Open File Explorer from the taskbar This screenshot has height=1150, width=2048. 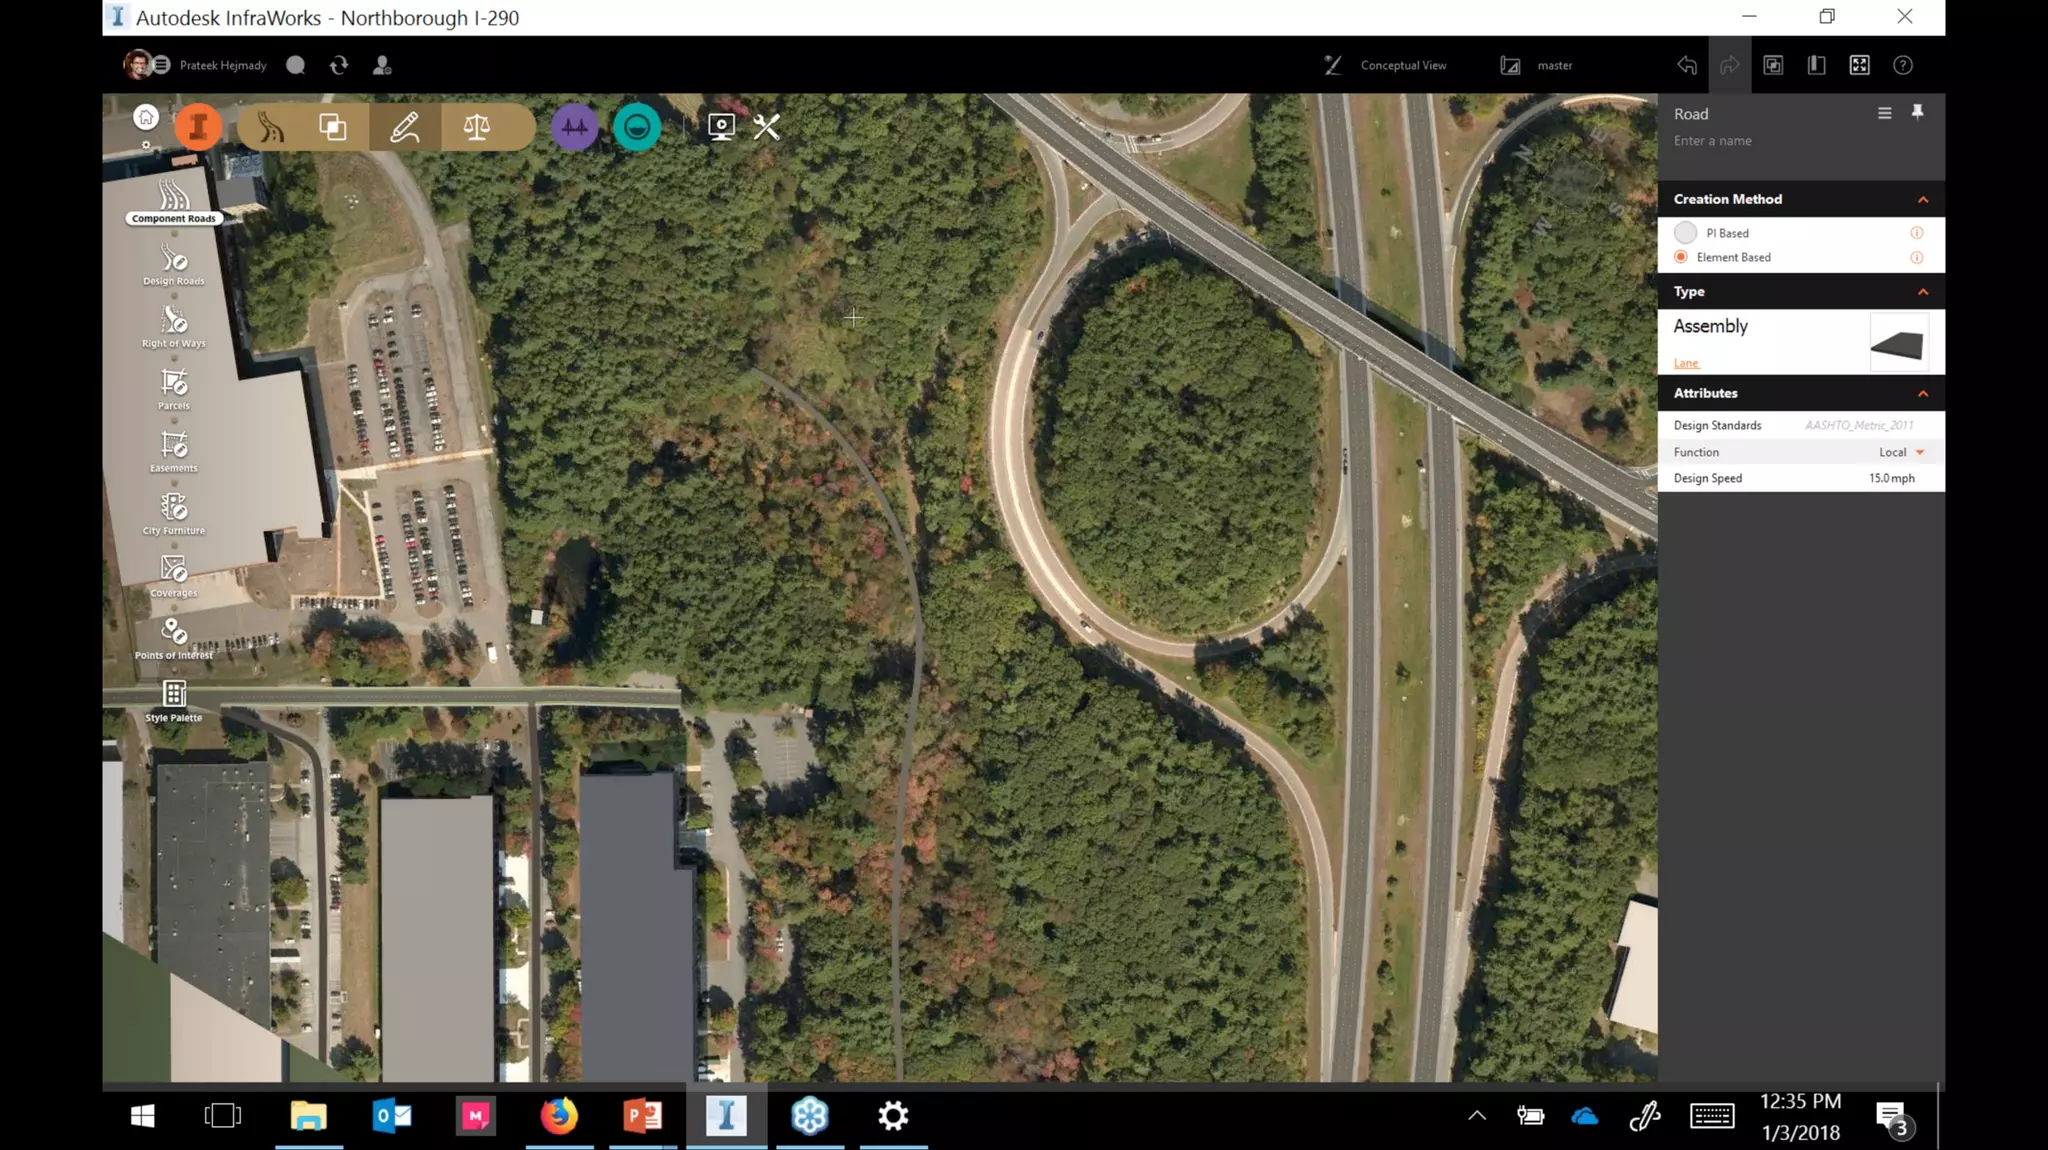click(309, 1116)
